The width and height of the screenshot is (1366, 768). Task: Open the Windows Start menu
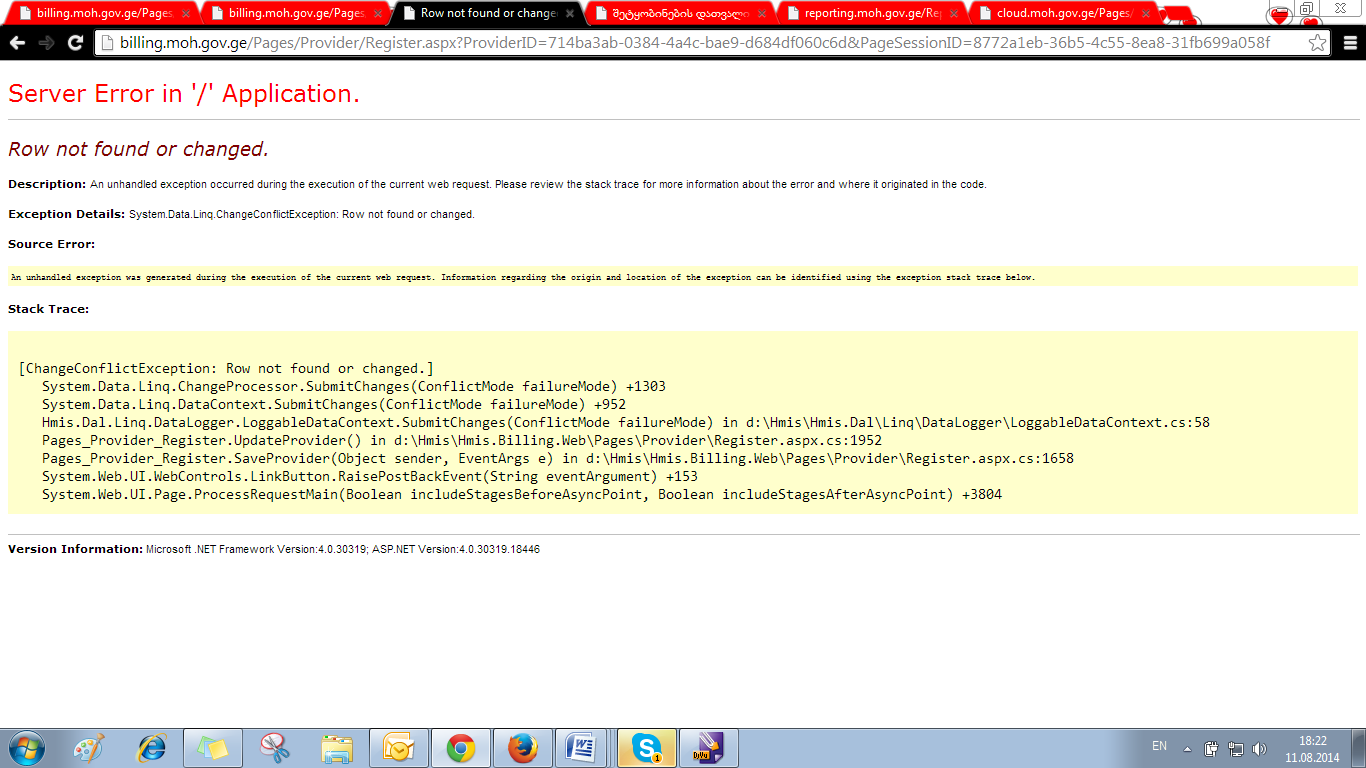[26, 747]
